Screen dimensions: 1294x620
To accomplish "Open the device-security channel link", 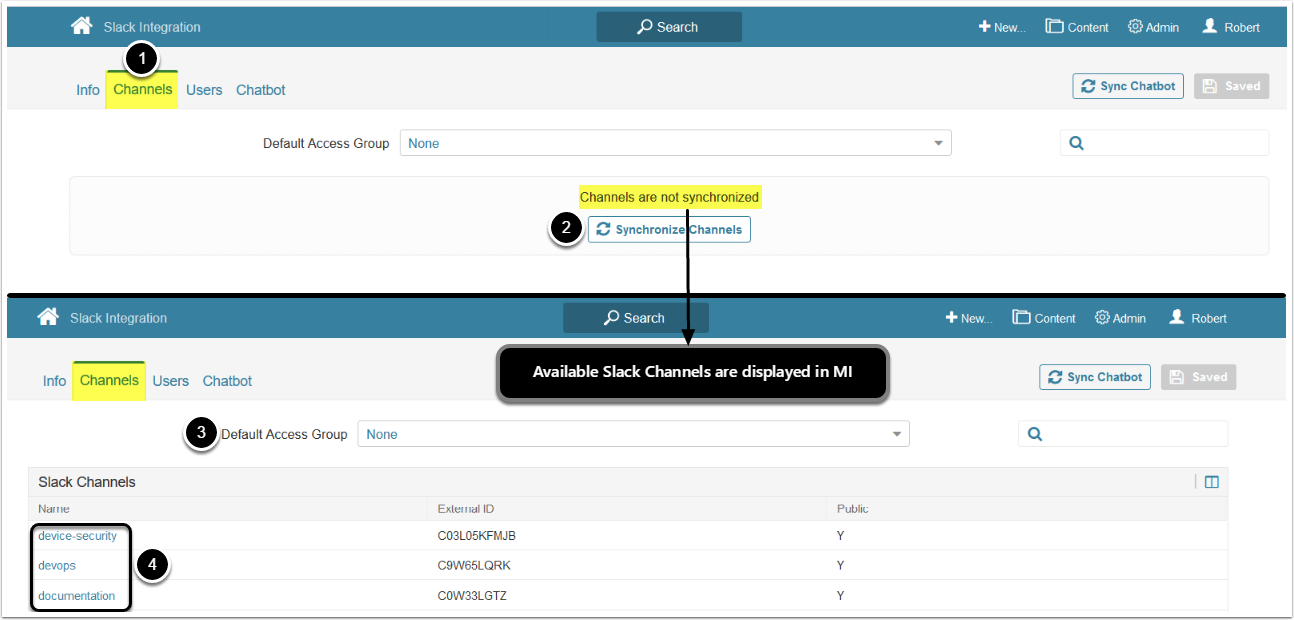I will click(77, 536).
